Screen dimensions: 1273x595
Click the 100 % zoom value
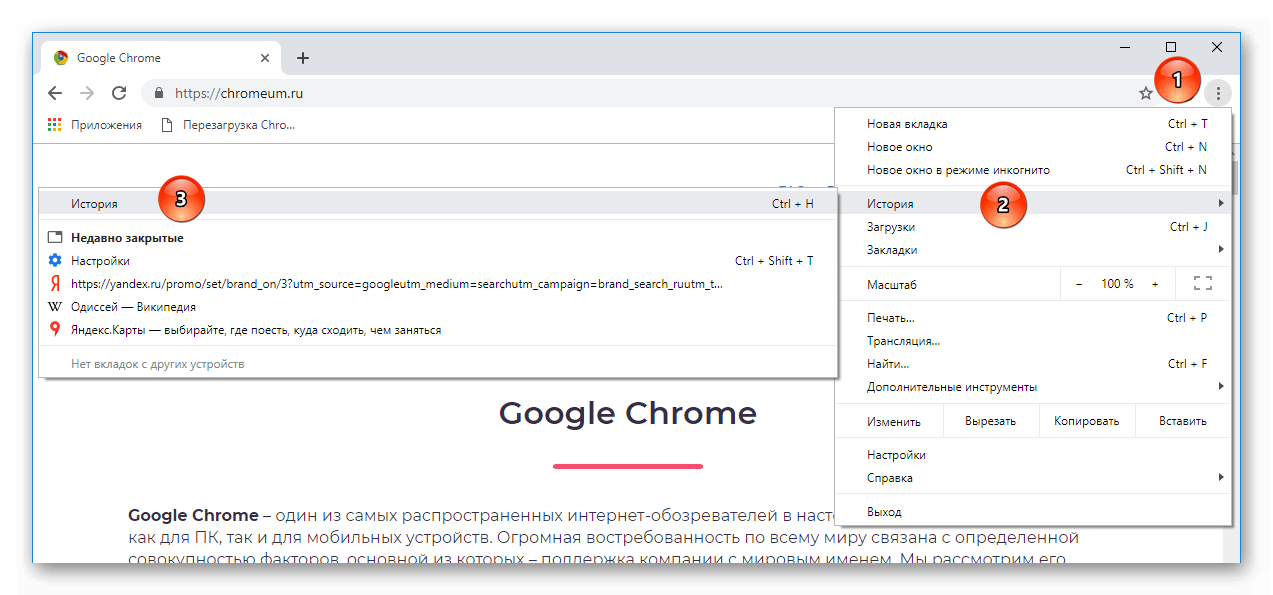click(x=1117, y=284)
